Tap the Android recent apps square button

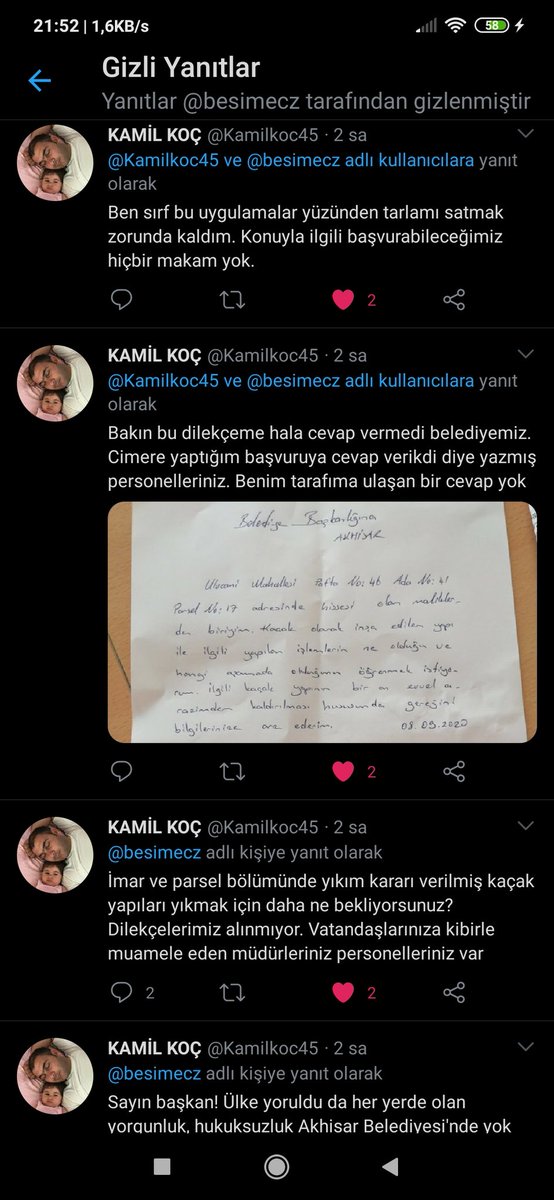(162, 1166)
